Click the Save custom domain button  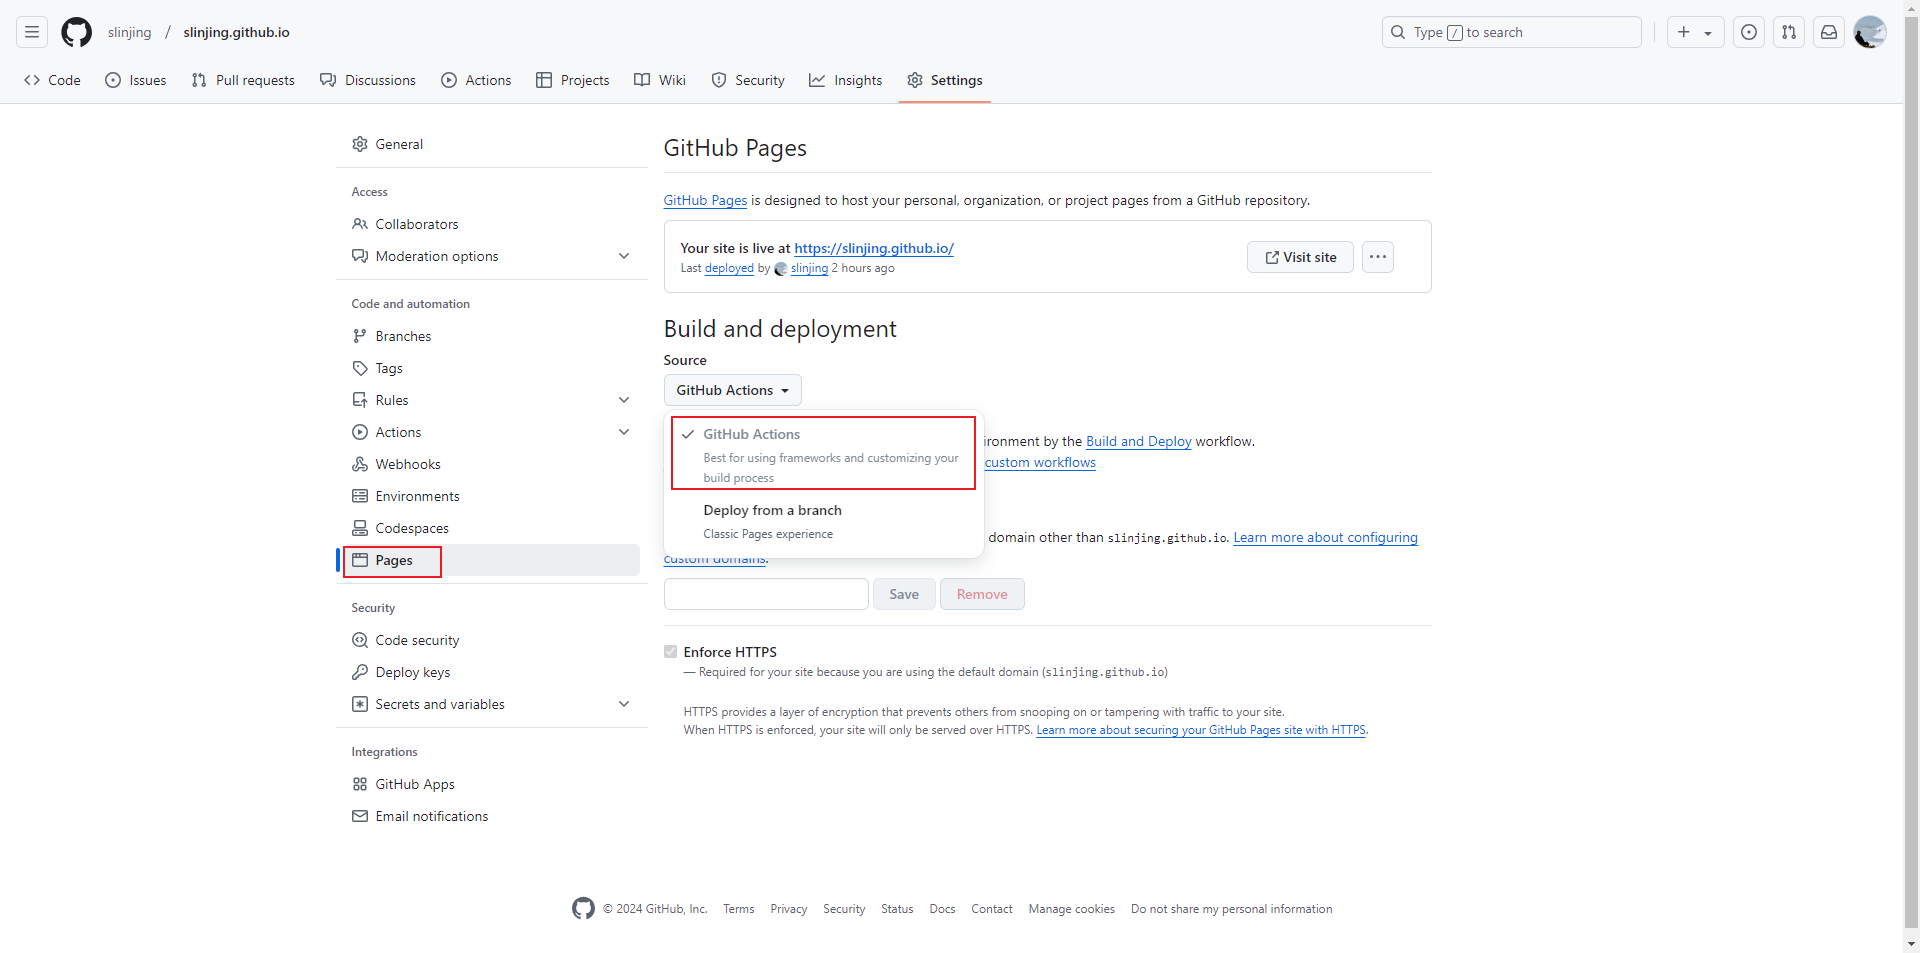(x=904, y=594)
